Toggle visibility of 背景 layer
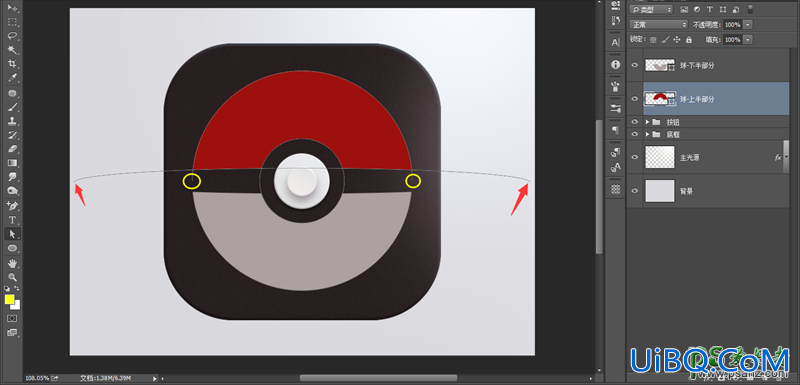Image resolution: width=800 pixels, height=385 pixels. pyautogui.click(x=635, y=191)
